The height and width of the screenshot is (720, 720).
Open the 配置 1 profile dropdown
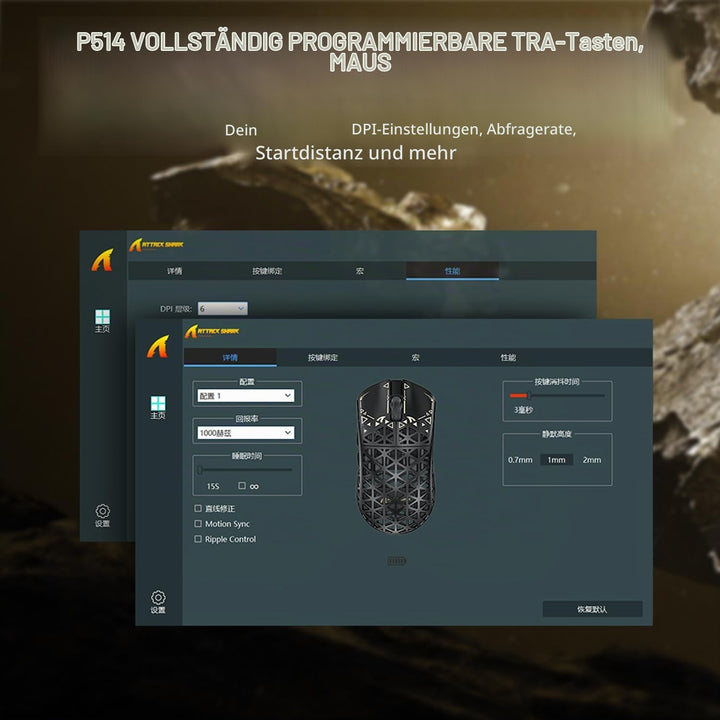(x=246, y=395)
